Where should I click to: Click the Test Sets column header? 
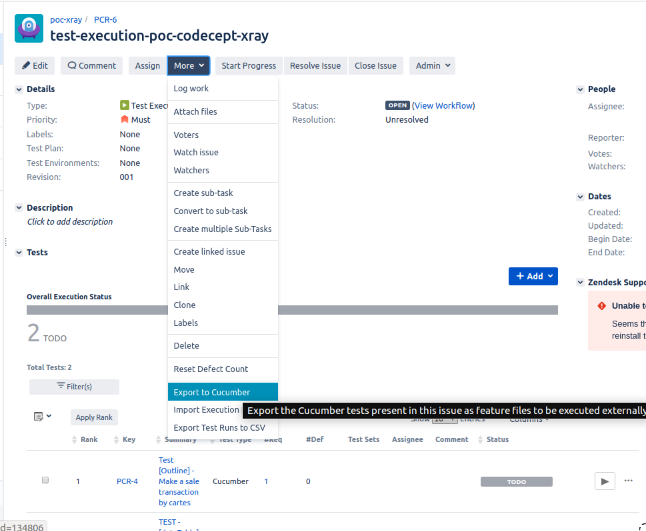pos(363,439)
